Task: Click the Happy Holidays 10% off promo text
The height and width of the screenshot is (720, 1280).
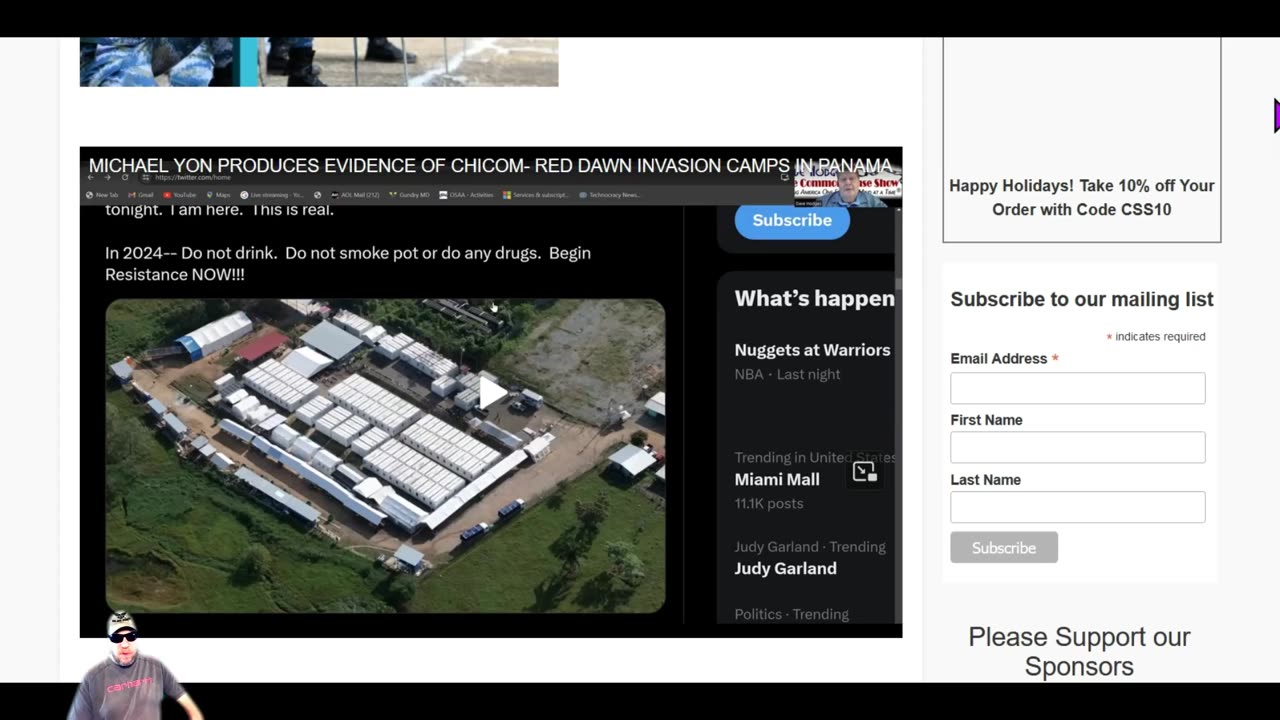Action: tap(1081, 197)
